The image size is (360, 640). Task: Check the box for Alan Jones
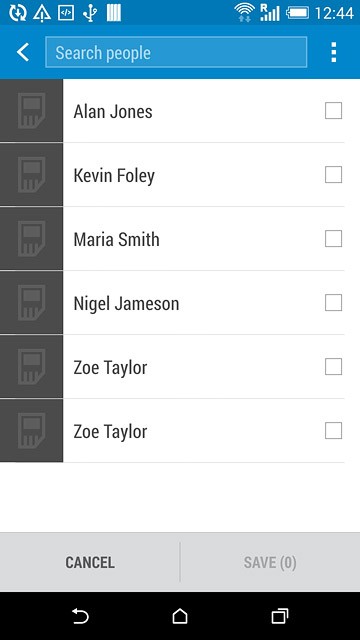(x=333, y=111)
